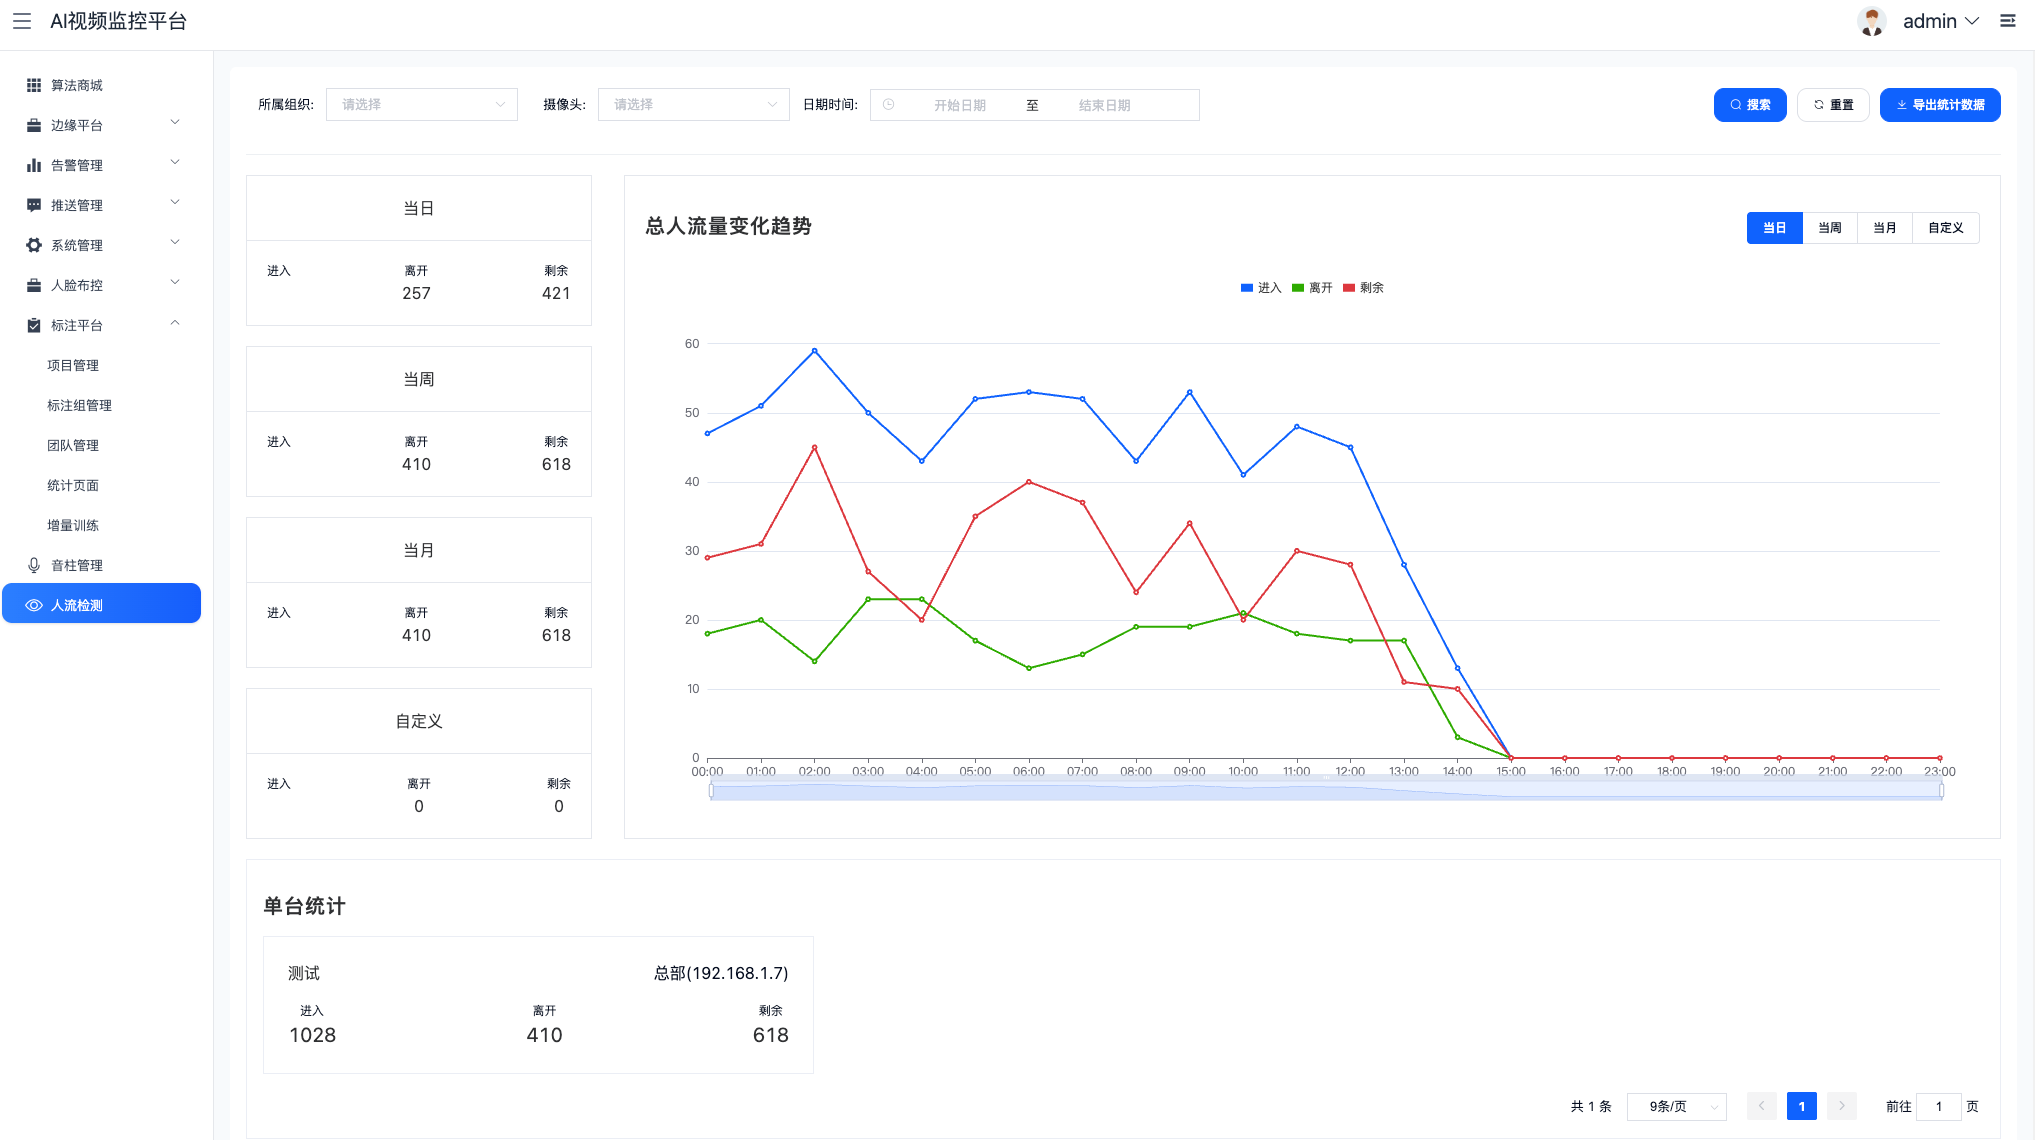The image size is (2035, 1140).
Task: Click the 导出统计数据 export button
Action: click(x=1939, y=105)
